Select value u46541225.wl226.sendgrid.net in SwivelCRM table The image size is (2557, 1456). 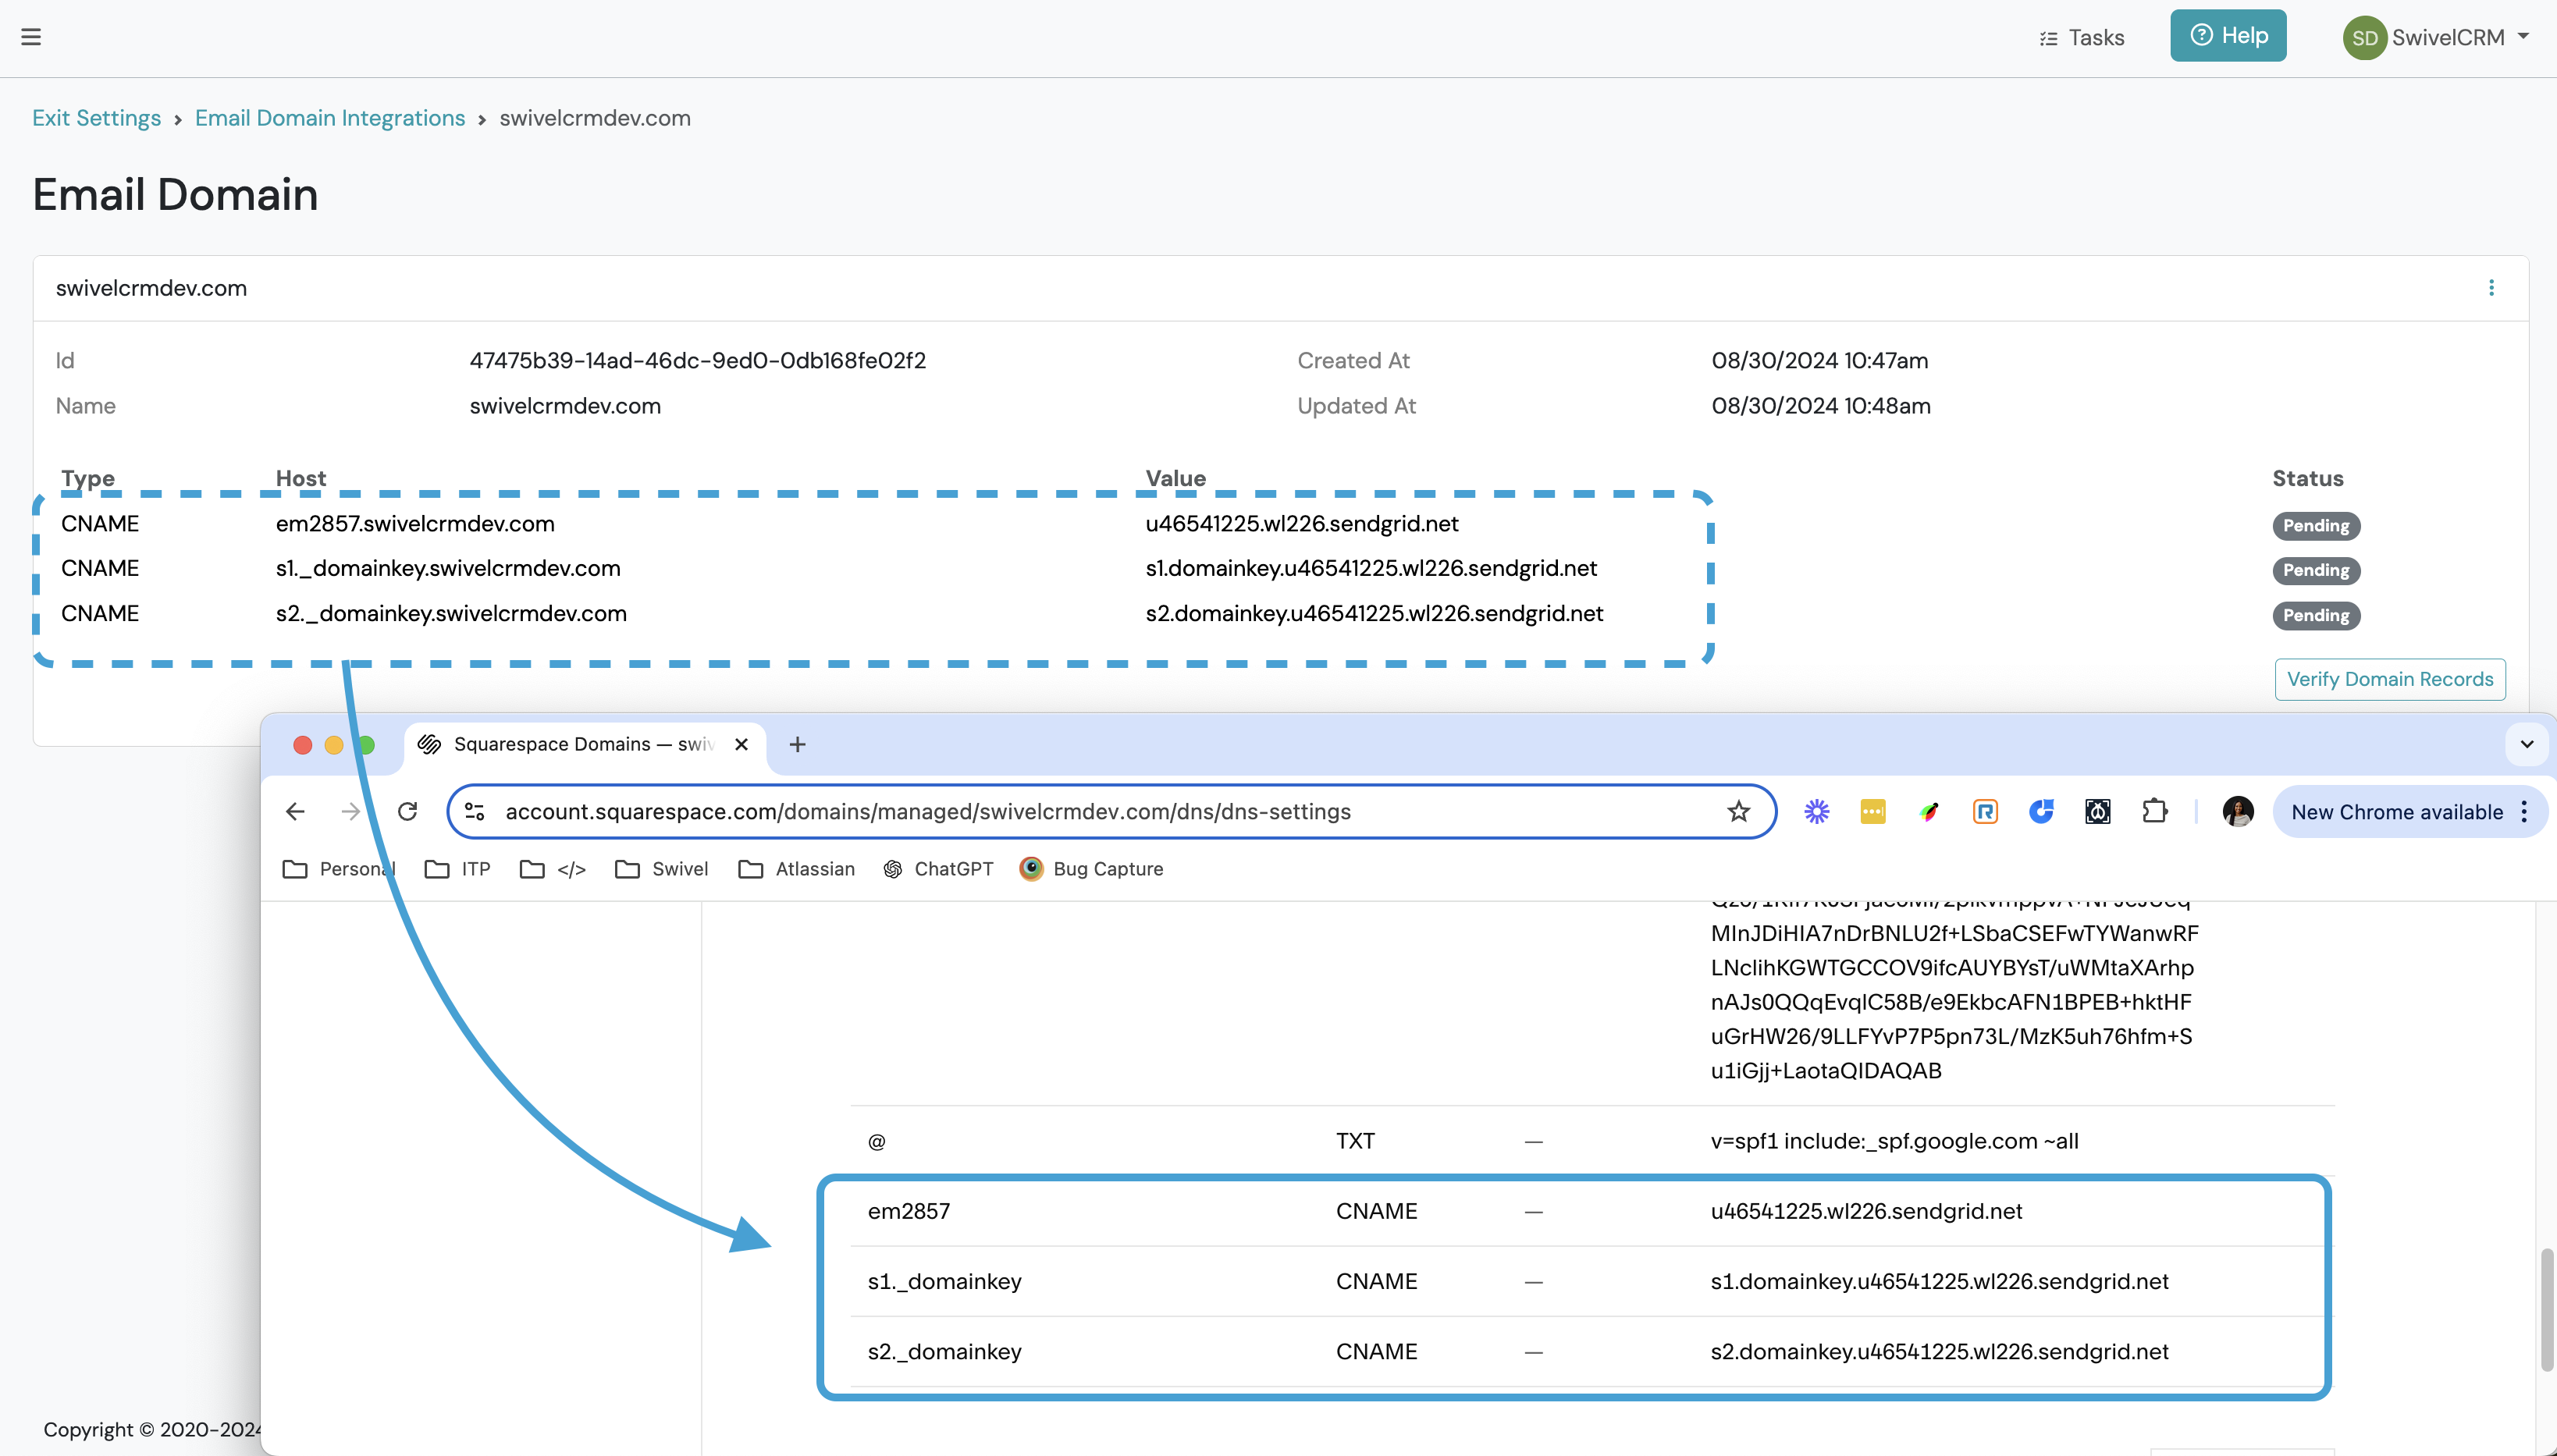[1302, 524]
